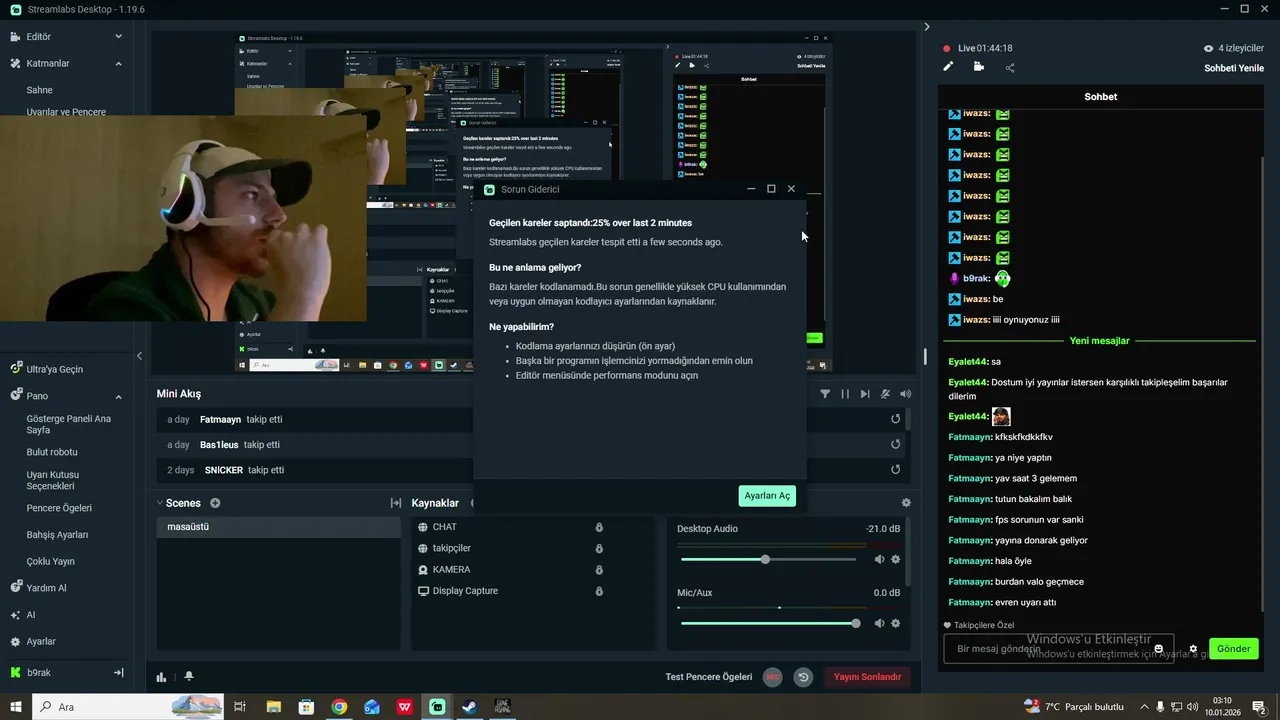This screenshot has height=720, width=1280.
Task: Pause the Mini Akış alert queue
Action: [845, 394]
